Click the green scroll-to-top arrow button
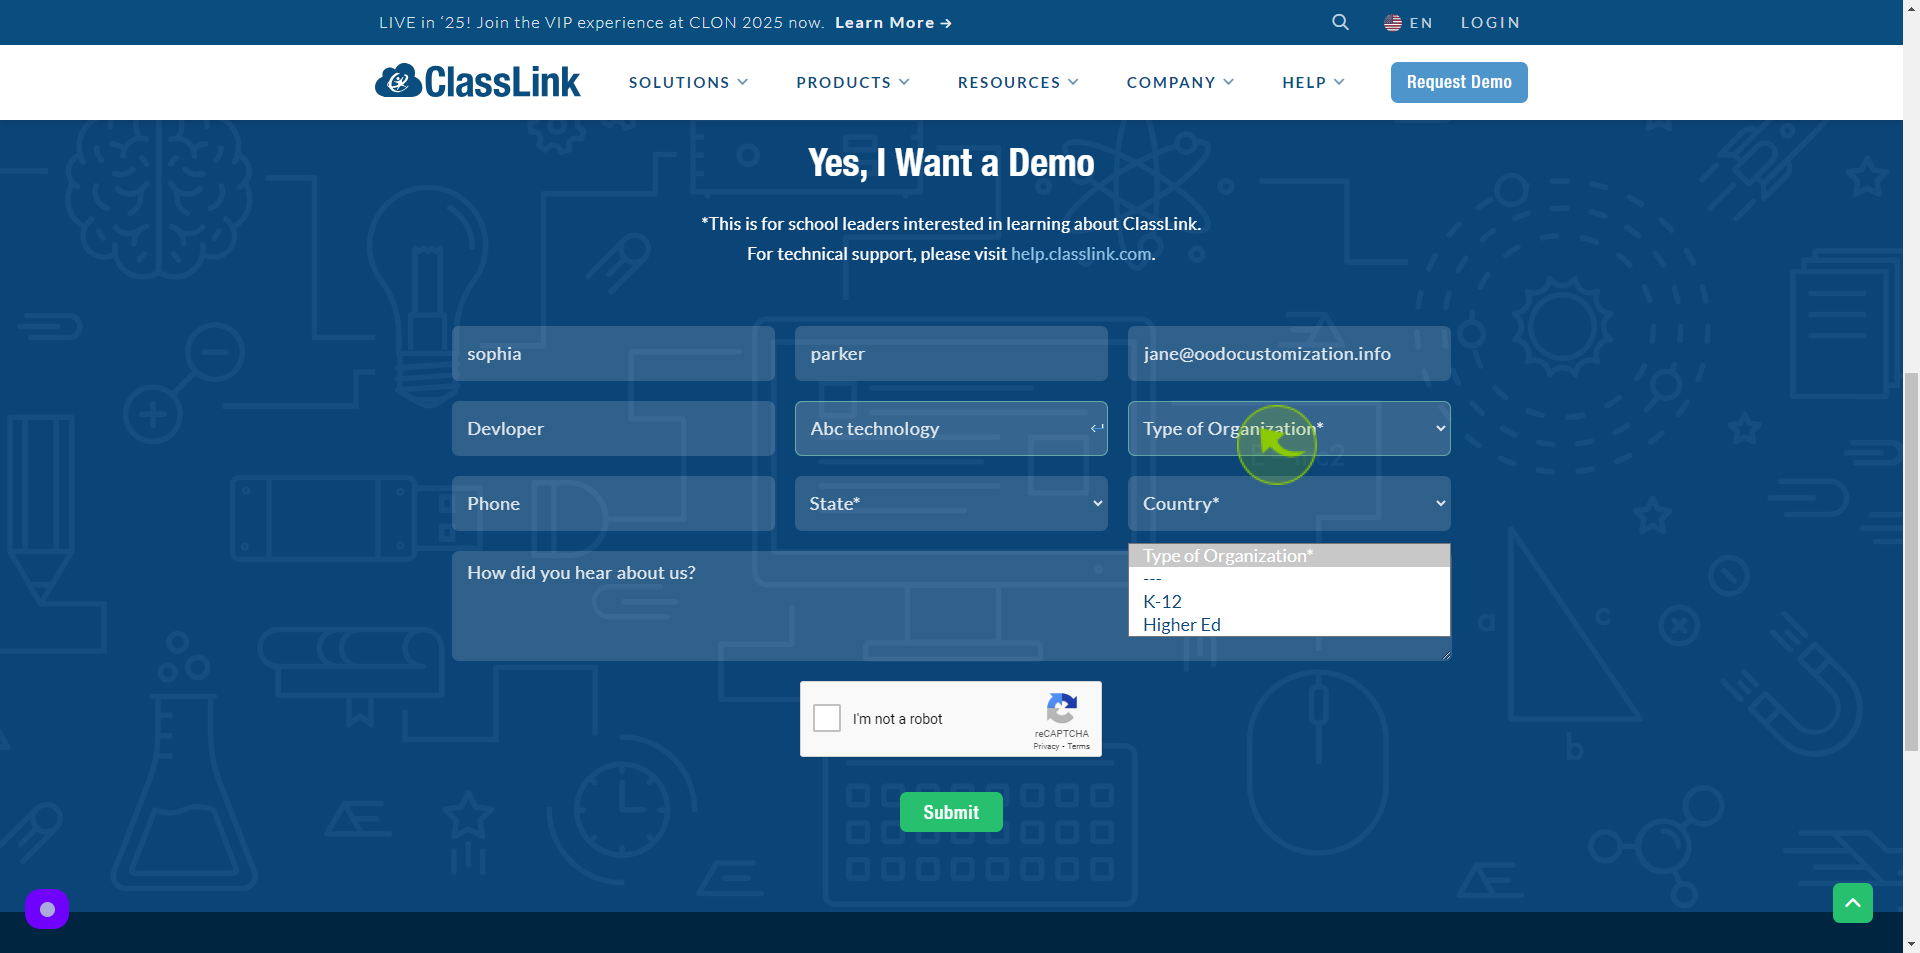 [x=1852, y=903]
